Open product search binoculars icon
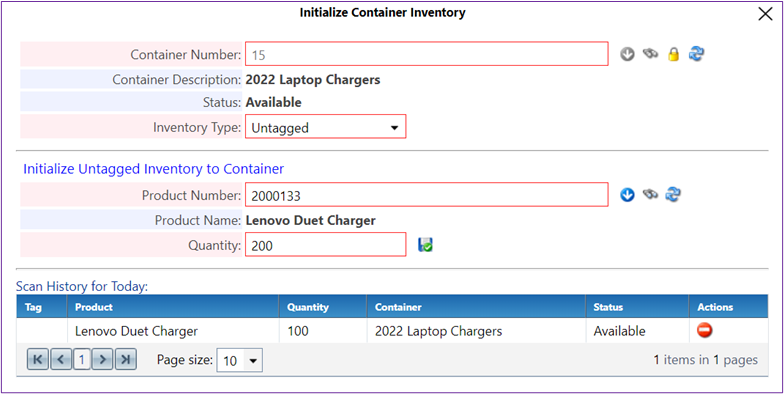This screenshot has height=394, width=784. (x=650, y=194)
